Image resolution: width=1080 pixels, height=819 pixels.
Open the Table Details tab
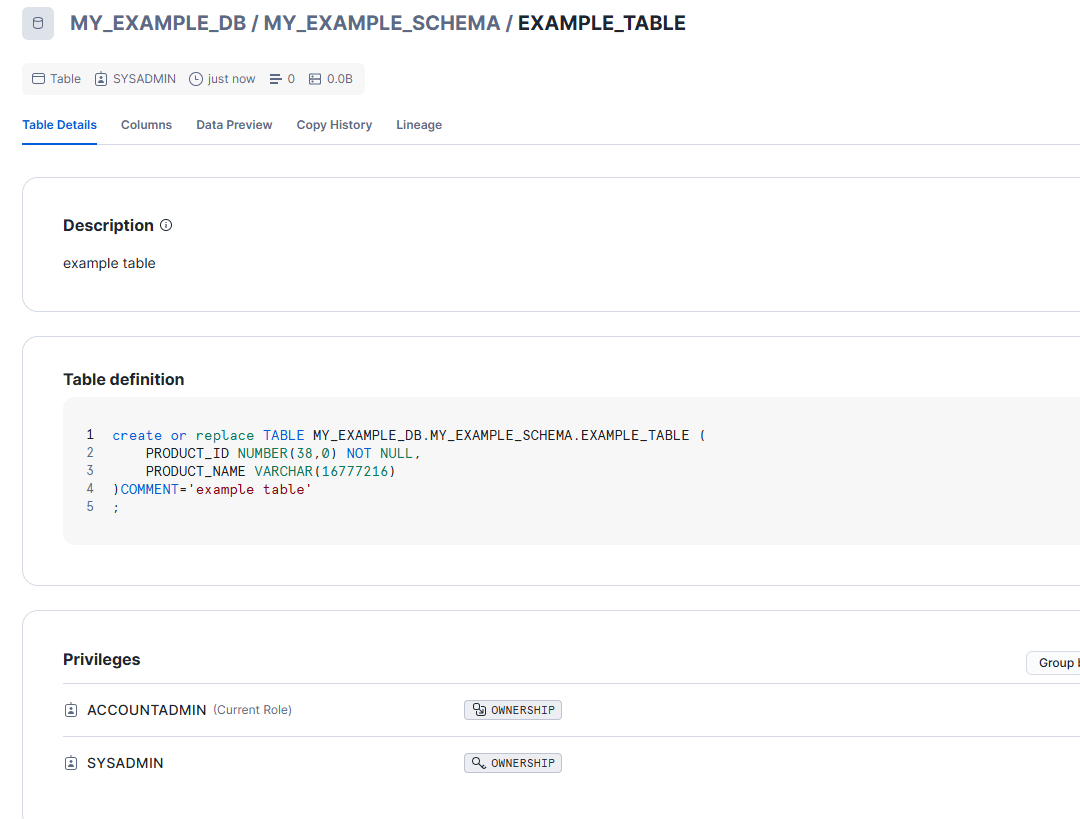pos(59,125)
